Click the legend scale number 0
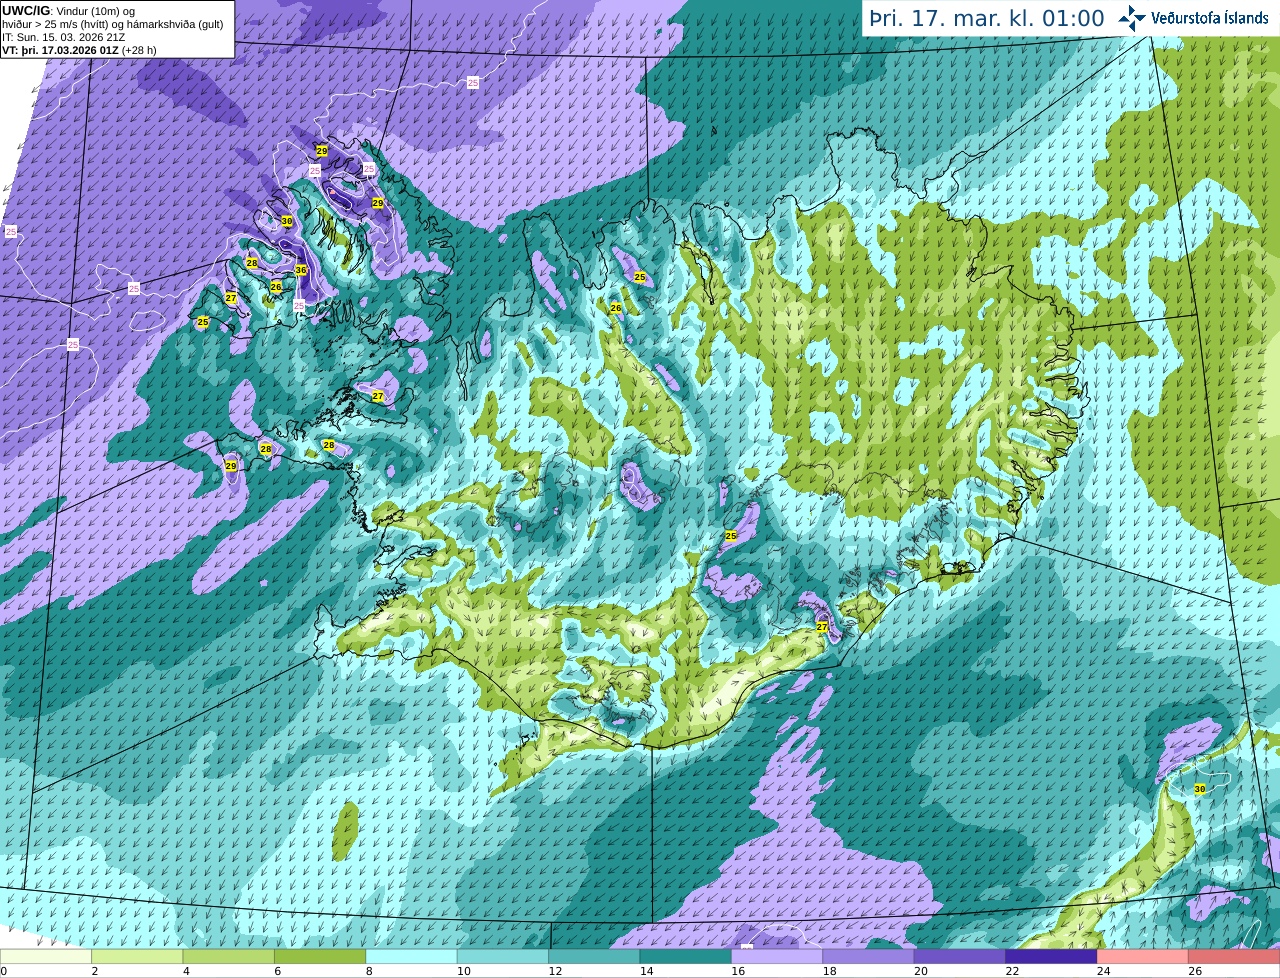 click(x=3, y=971)
